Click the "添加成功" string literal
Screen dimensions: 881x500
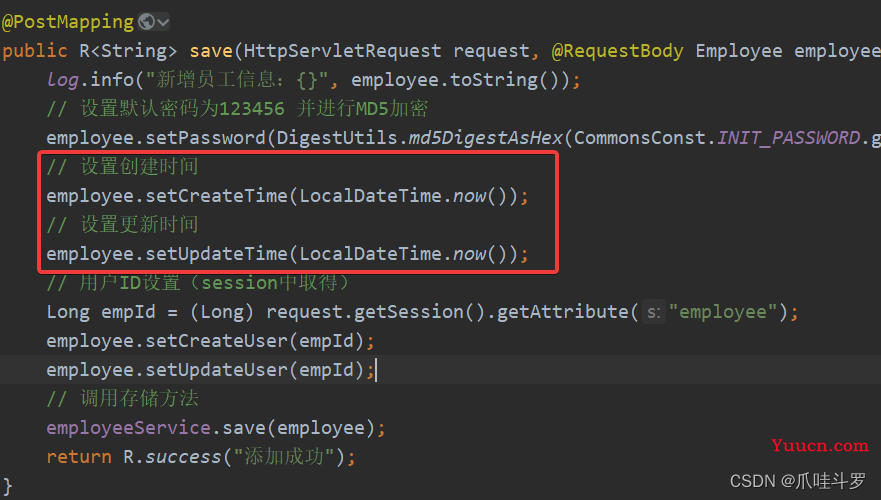pos(289,457)
